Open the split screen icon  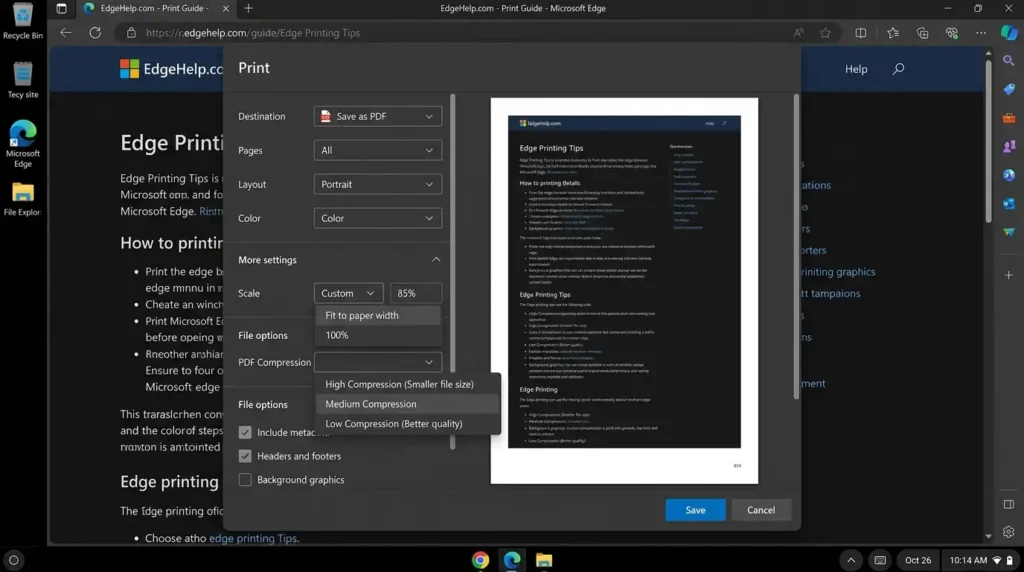(x=861, y=33)
